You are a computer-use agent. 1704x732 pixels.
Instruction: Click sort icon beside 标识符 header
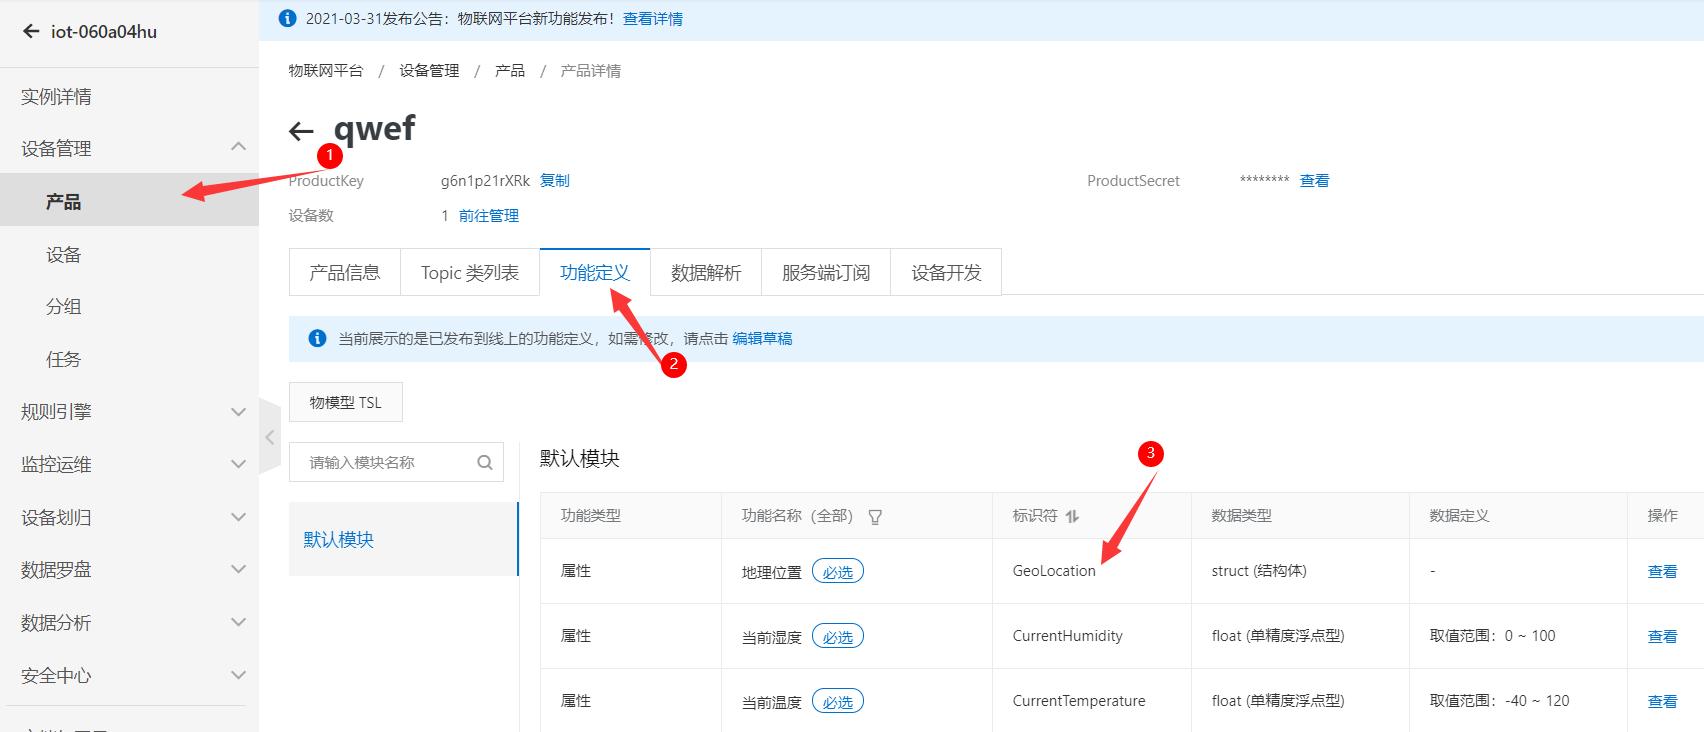[1072, 516]
